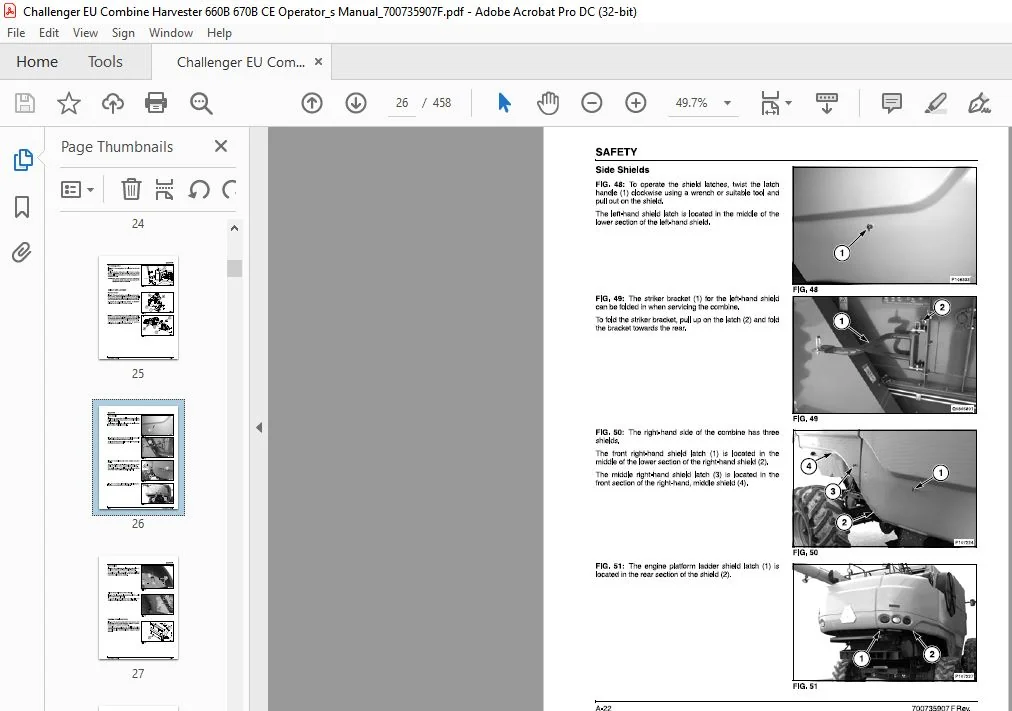This screenshot has height=711, width=1012.
Task: Open the Bookmarks sidebar panel
Action: tap(22, 207)
